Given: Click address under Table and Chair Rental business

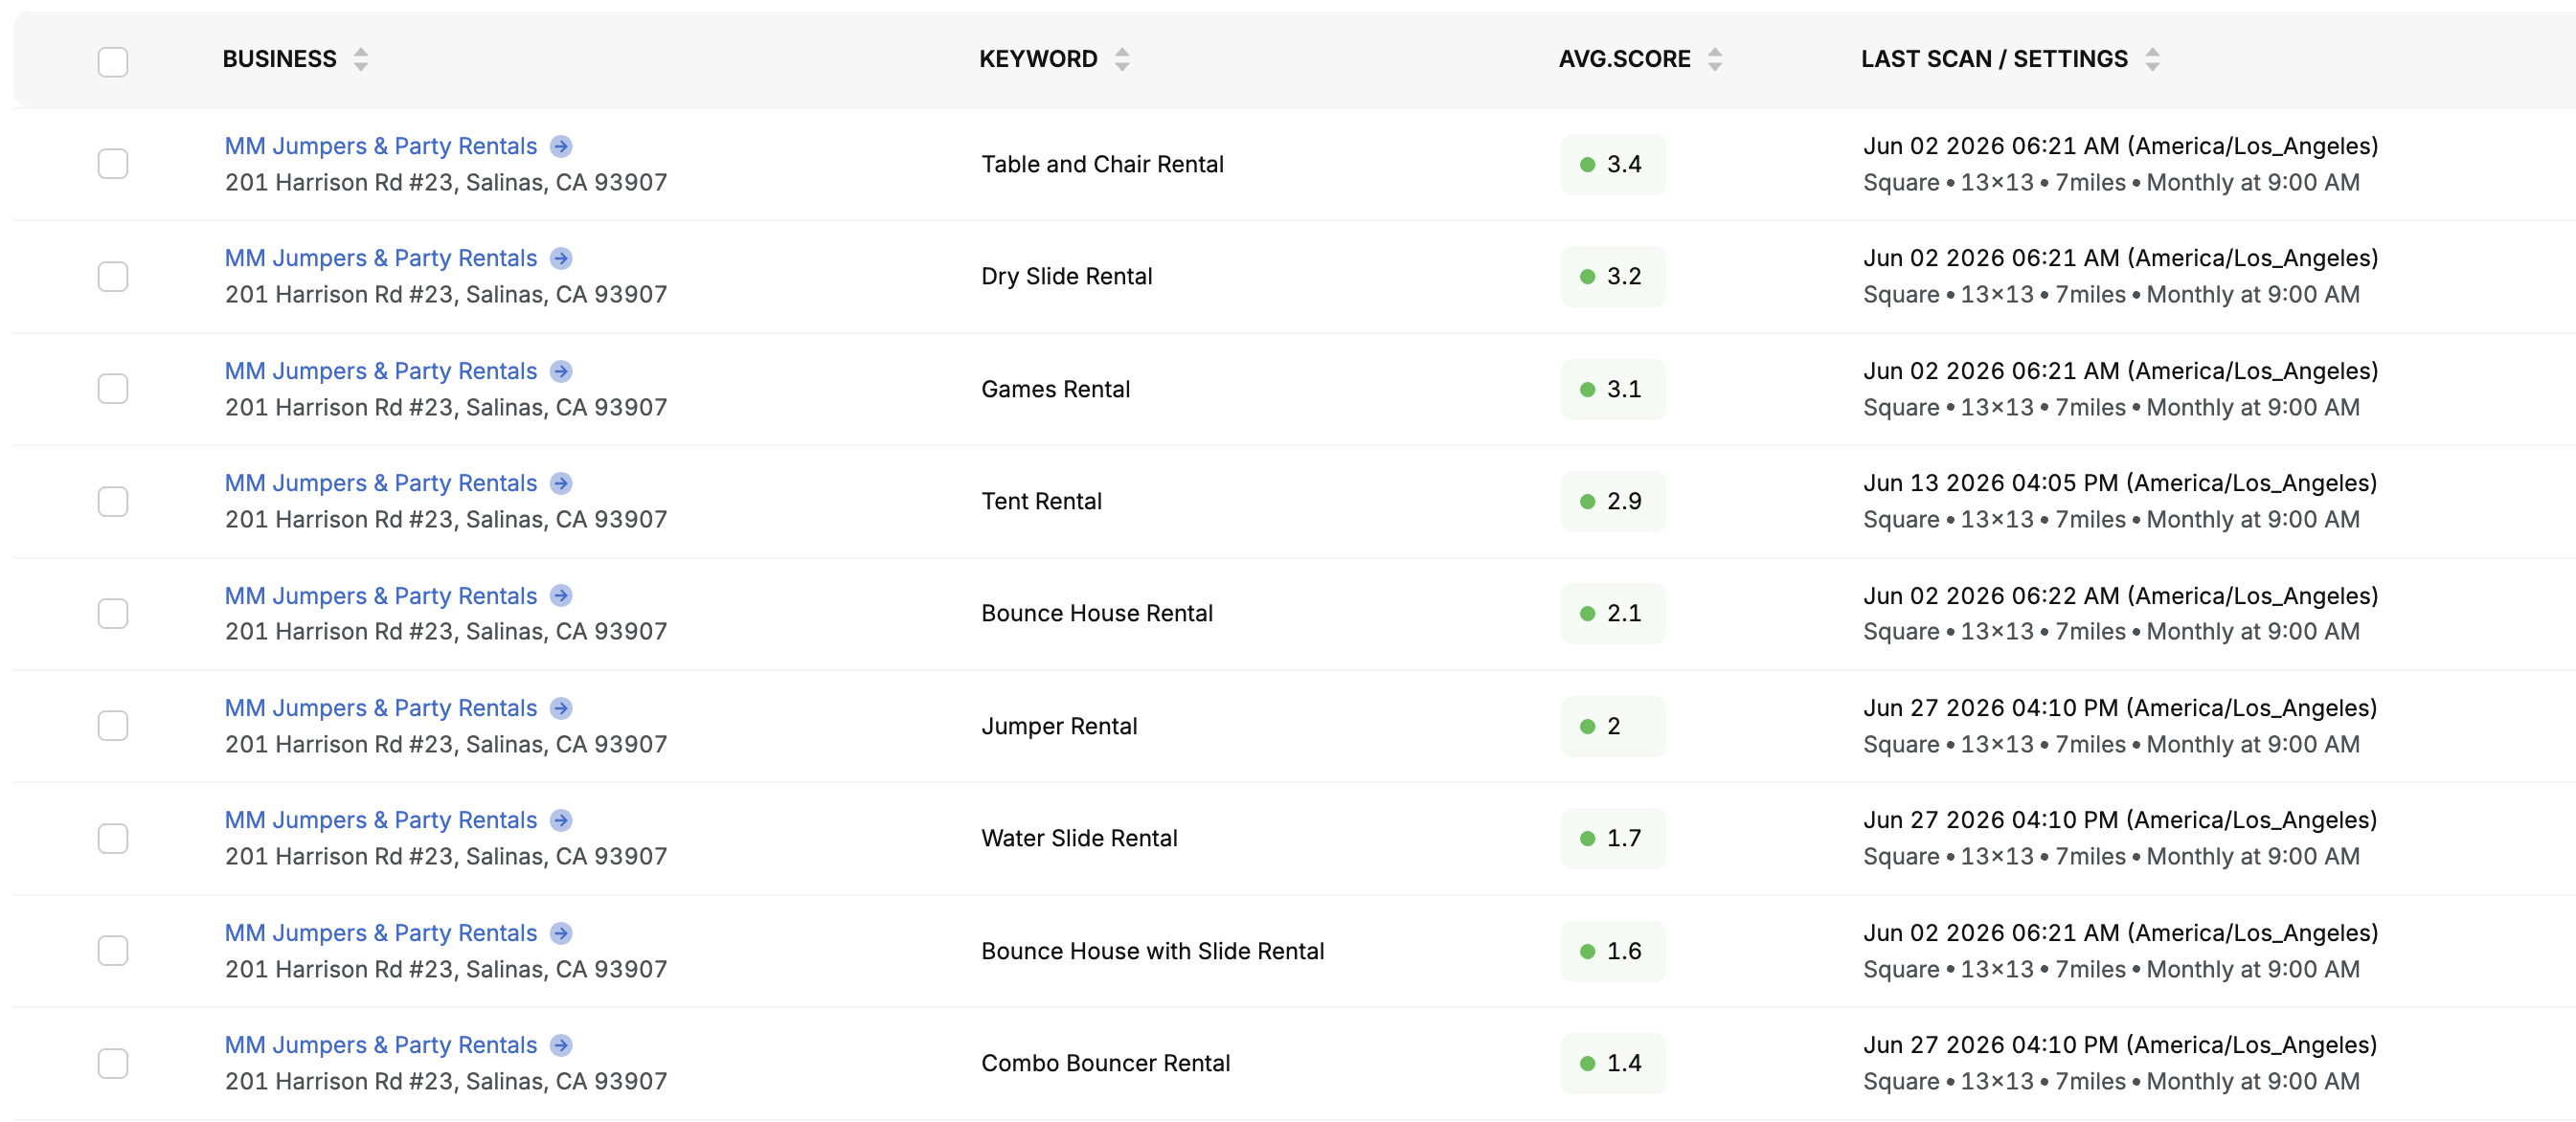Looking at the screenshot, I should coord(445,182).
